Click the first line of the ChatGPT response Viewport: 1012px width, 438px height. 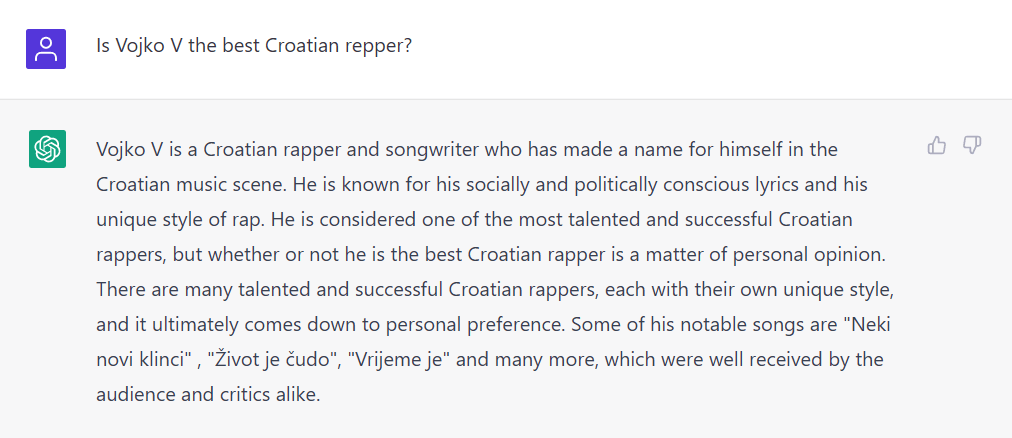(x=467, y=149)
